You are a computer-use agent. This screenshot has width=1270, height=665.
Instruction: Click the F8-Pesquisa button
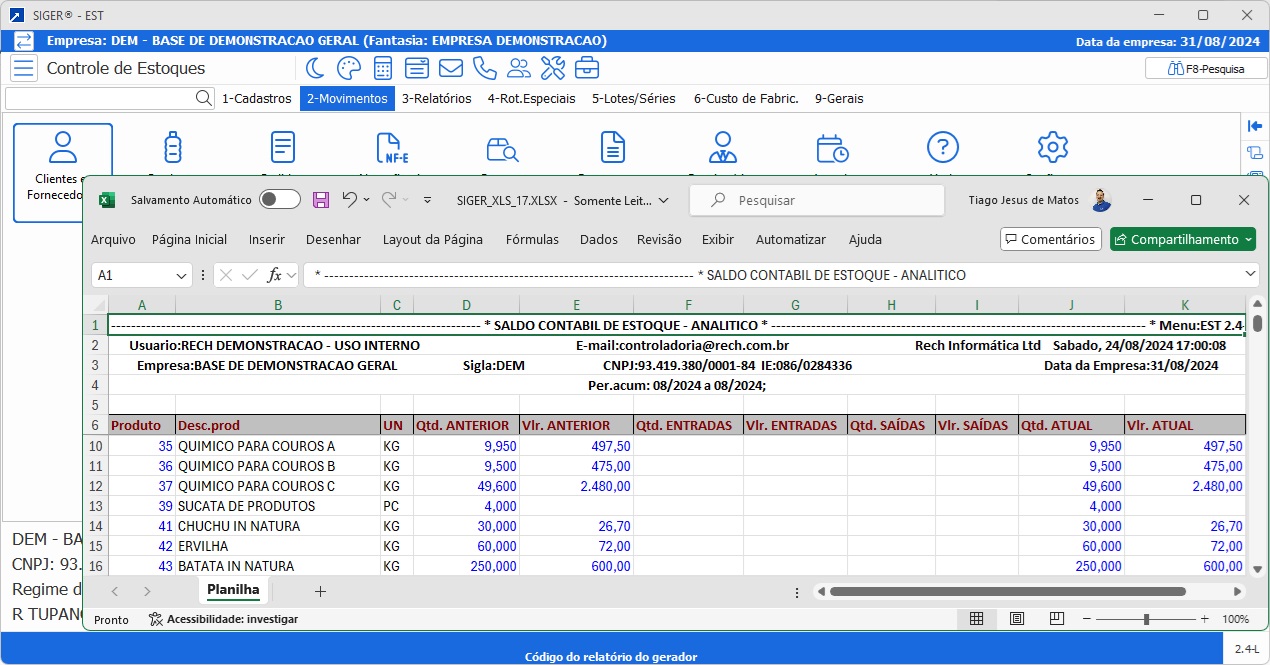coord(1206,69)
